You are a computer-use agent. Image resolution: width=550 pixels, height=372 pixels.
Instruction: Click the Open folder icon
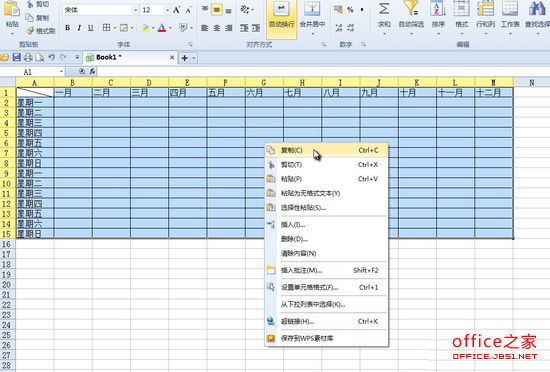click(5, 58)
